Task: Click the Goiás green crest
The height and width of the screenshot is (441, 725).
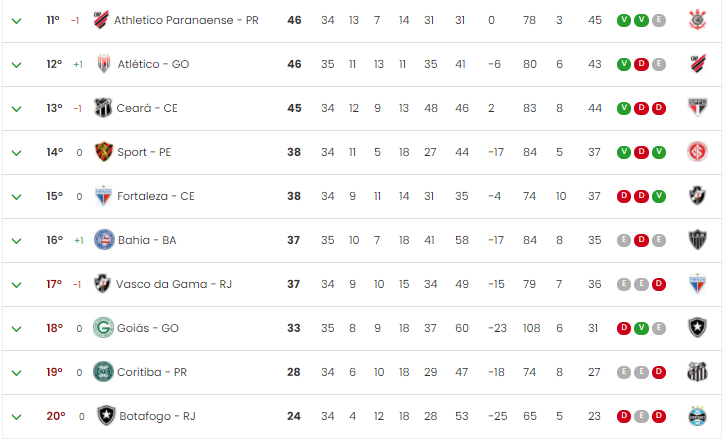Action: click(x=103, y=328)
